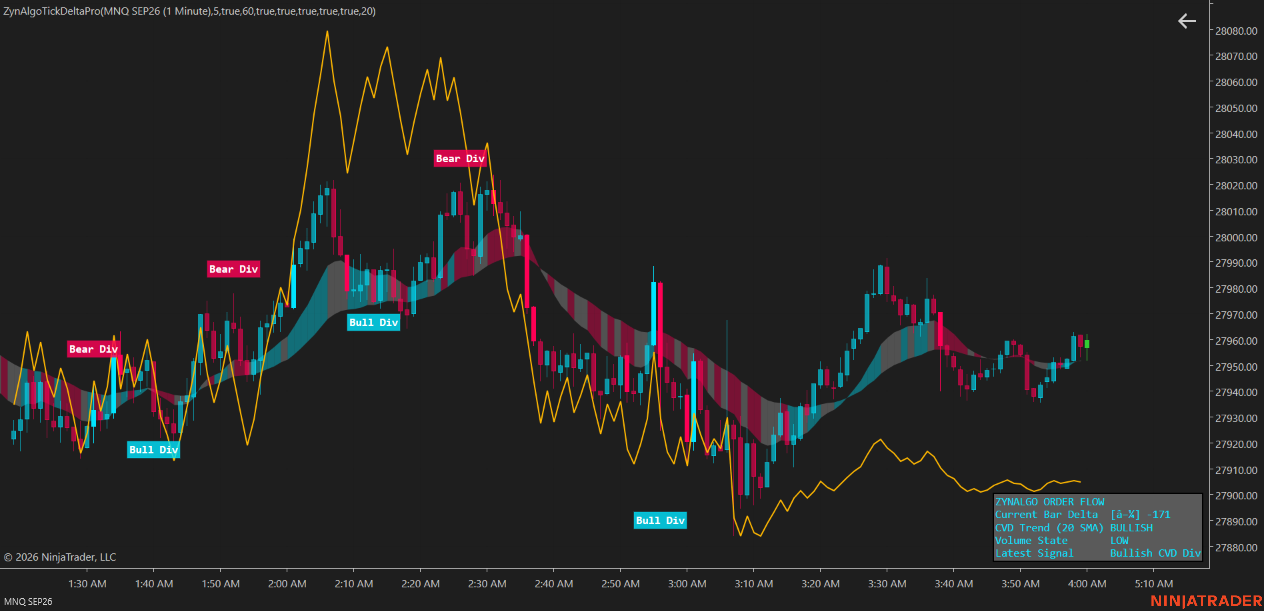Click the Bear Div label near 2:25 AM

tap(460, 158)
